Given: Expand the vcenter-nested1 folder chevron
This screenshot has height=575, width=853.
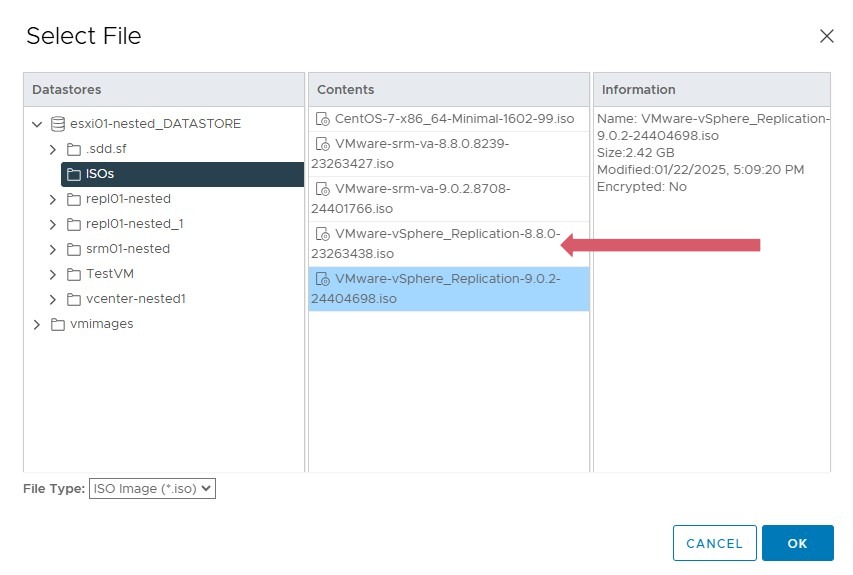Looking at the screenshot, I should click(53, 299).
